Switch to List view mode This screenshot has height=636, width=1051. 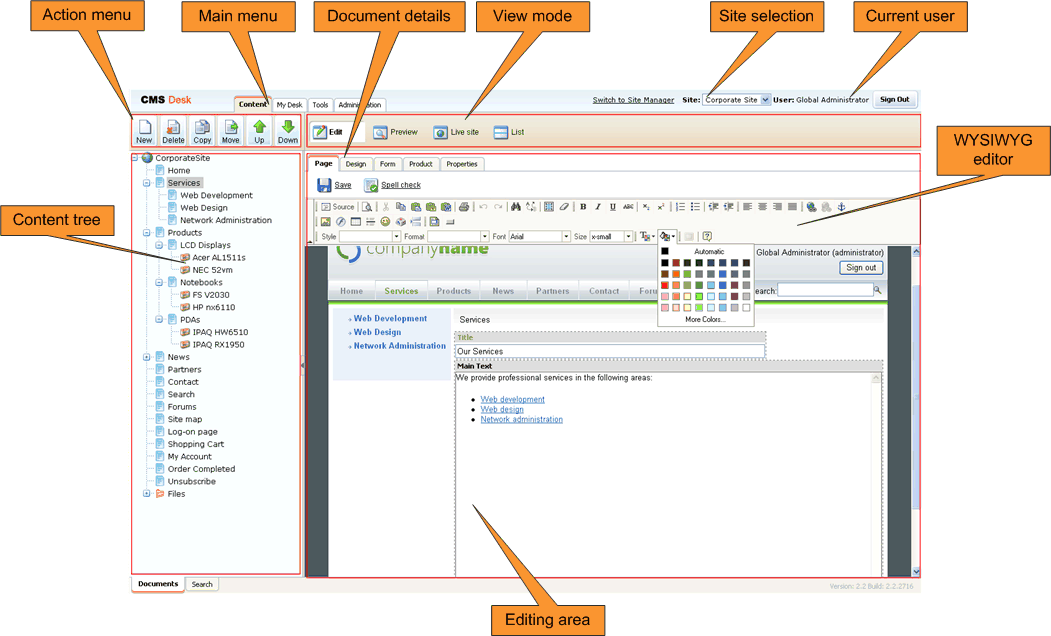(509, 132)
